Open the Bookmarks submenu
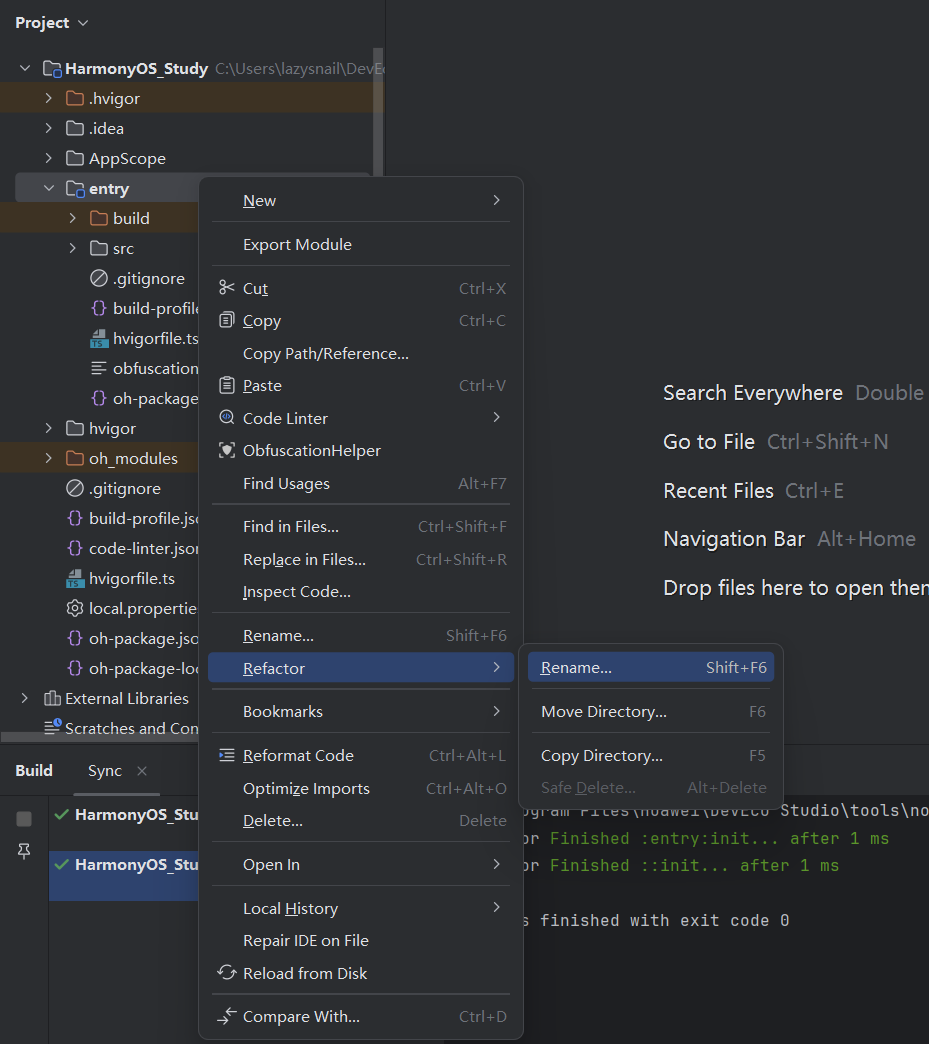This screenshot has width=929, height=1044. click(x=360, y=711)
